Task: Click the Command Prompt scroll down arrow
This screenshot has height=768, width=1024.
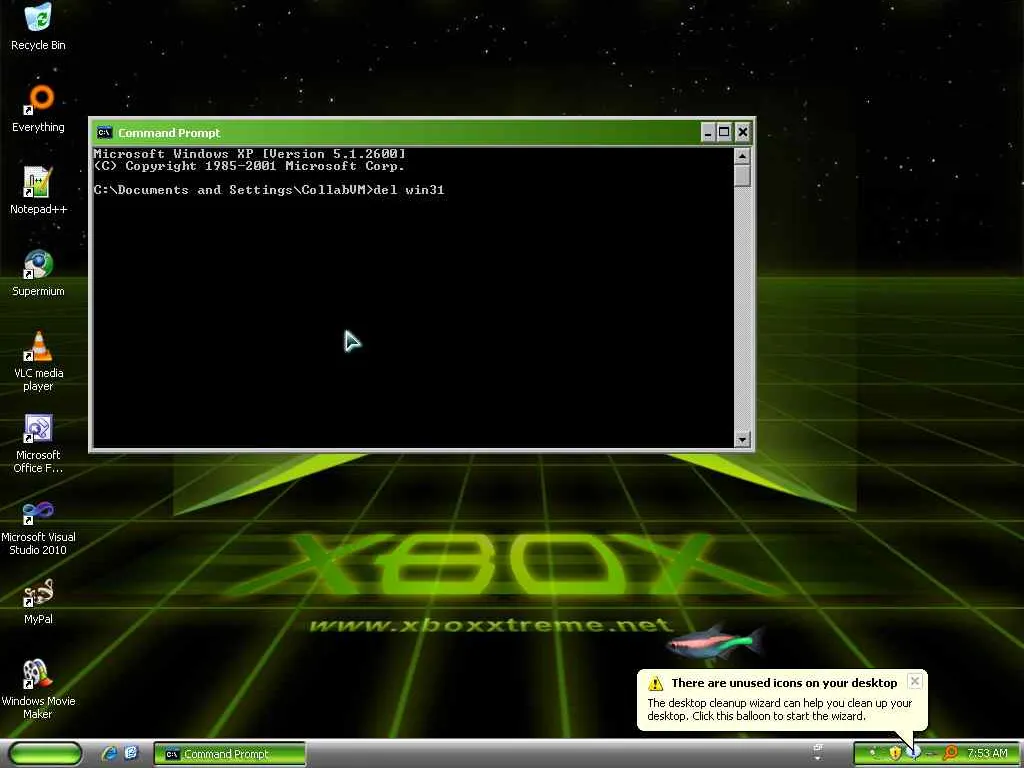Action: pyautogui.click(x=742, y=439)
